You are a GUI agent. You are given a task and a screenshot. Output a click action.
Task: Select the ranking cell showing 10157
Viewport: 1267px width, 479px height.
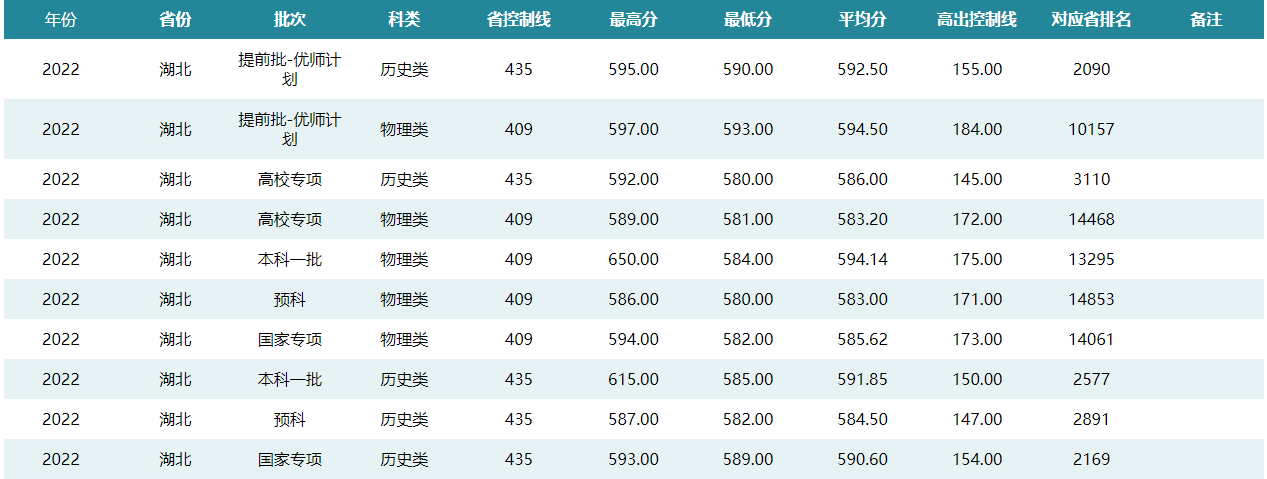[1091, 129]
